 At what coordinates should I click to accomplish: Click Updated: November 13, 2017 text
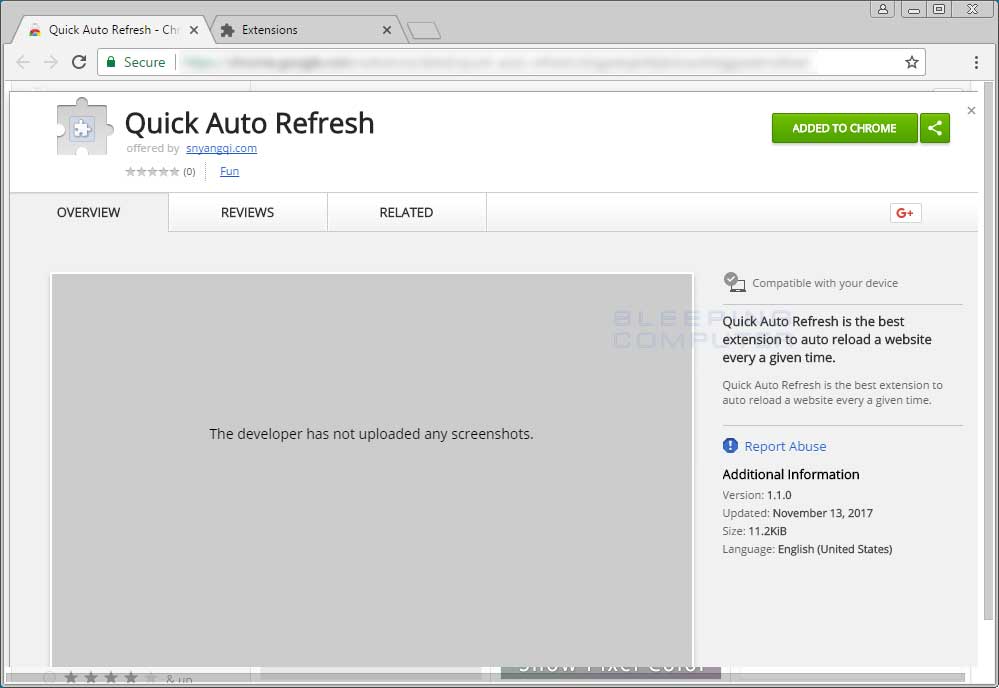click(x=797, y=513)
